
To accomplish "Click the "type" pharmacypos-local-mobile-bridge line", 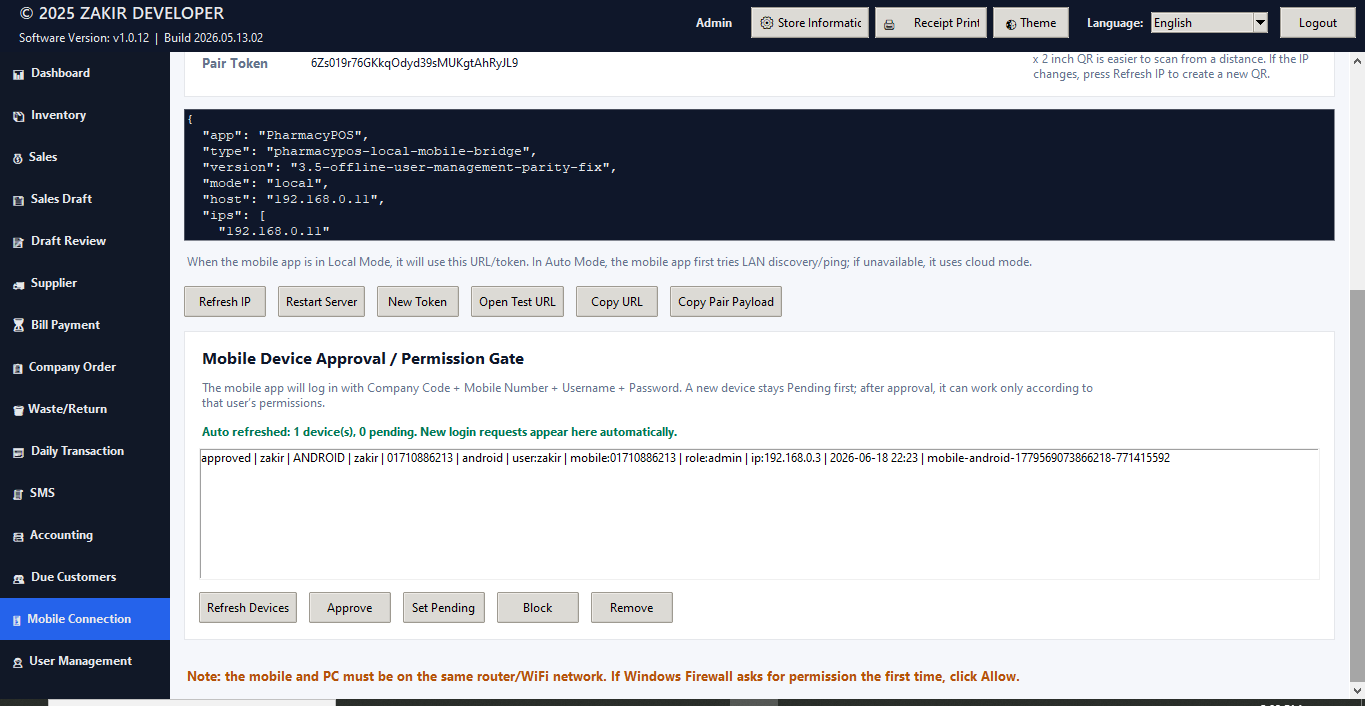I will click(369, 151).
